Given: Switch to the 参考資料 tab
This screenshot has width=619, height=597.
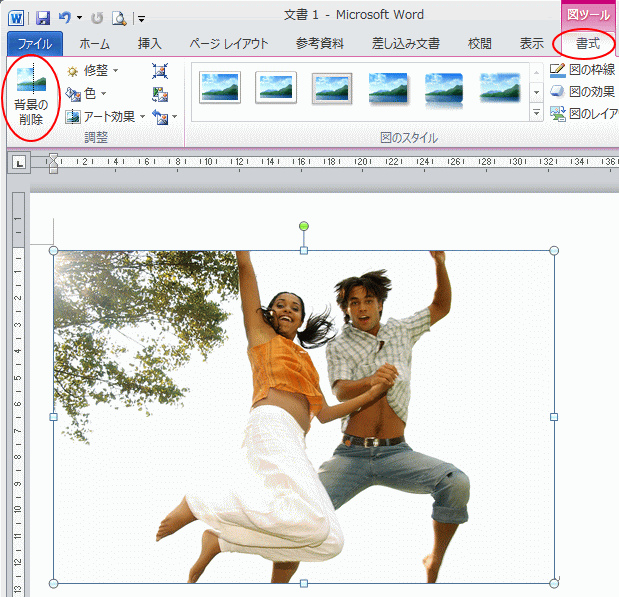Looking at the screenshot, I should tap(320, 44).
